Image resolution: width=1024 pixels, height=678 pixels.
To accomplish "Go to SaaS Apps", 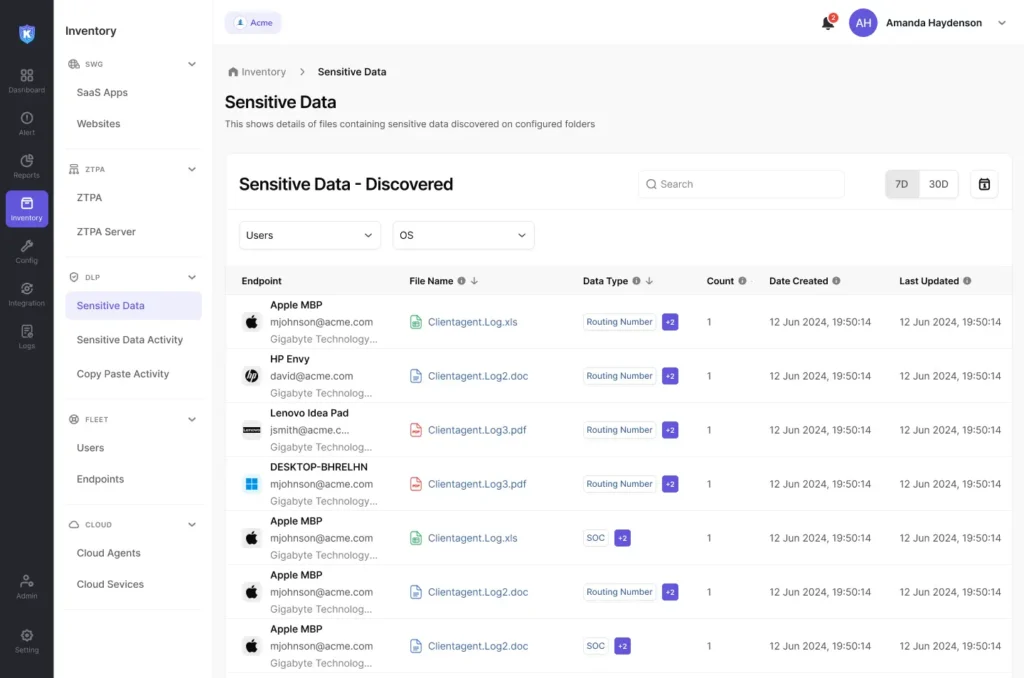I will pyautogui.click(x=102, y=93).
